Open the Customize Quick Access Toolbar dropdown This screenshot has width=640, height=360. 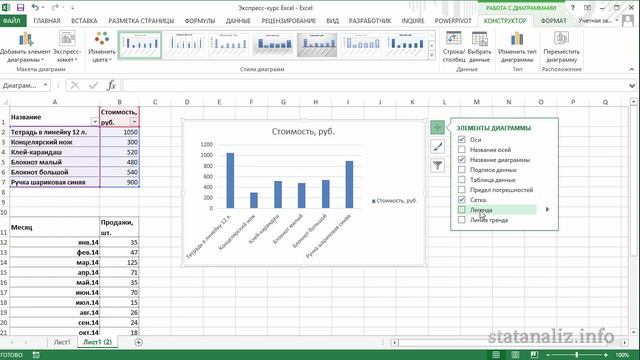click(73, 8)
